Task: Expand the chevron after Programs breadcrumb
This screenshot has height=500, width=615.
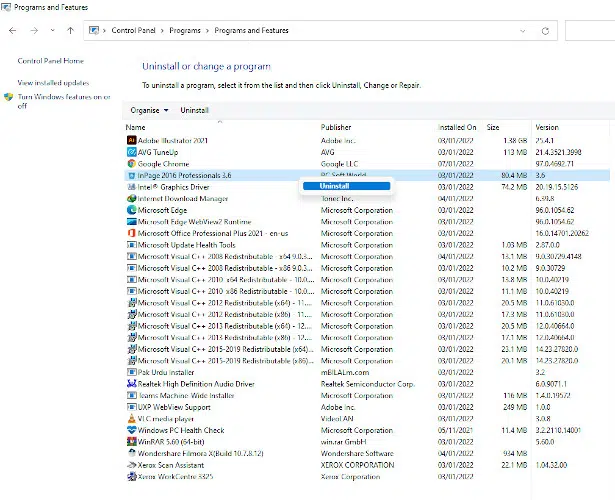Action: pos(207,31)
